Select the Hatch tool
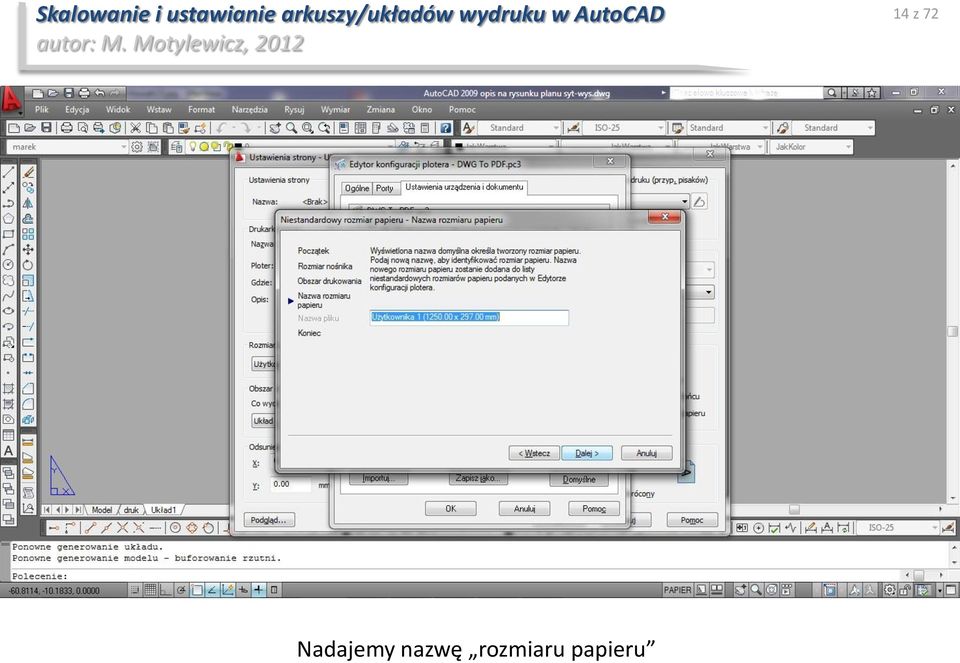This screenshot has width=960, height=663. coord(9,388)
